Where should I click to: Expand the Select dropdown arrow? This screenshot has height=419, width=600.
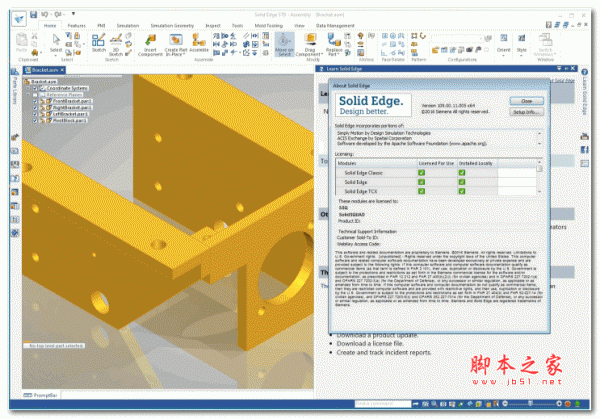[56, 55]
